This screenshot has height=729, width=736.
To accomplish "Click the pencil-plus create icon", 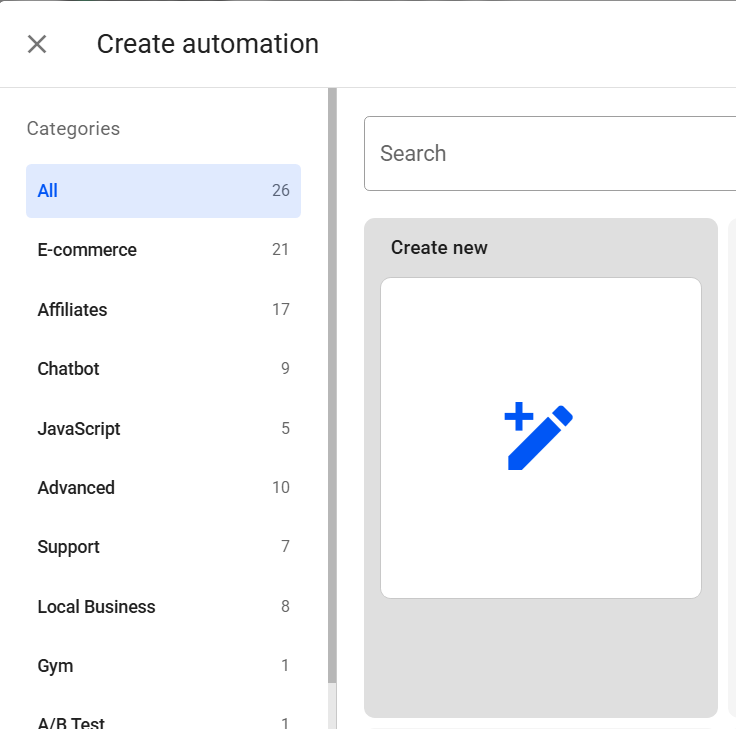I will [x=539, y=437].
